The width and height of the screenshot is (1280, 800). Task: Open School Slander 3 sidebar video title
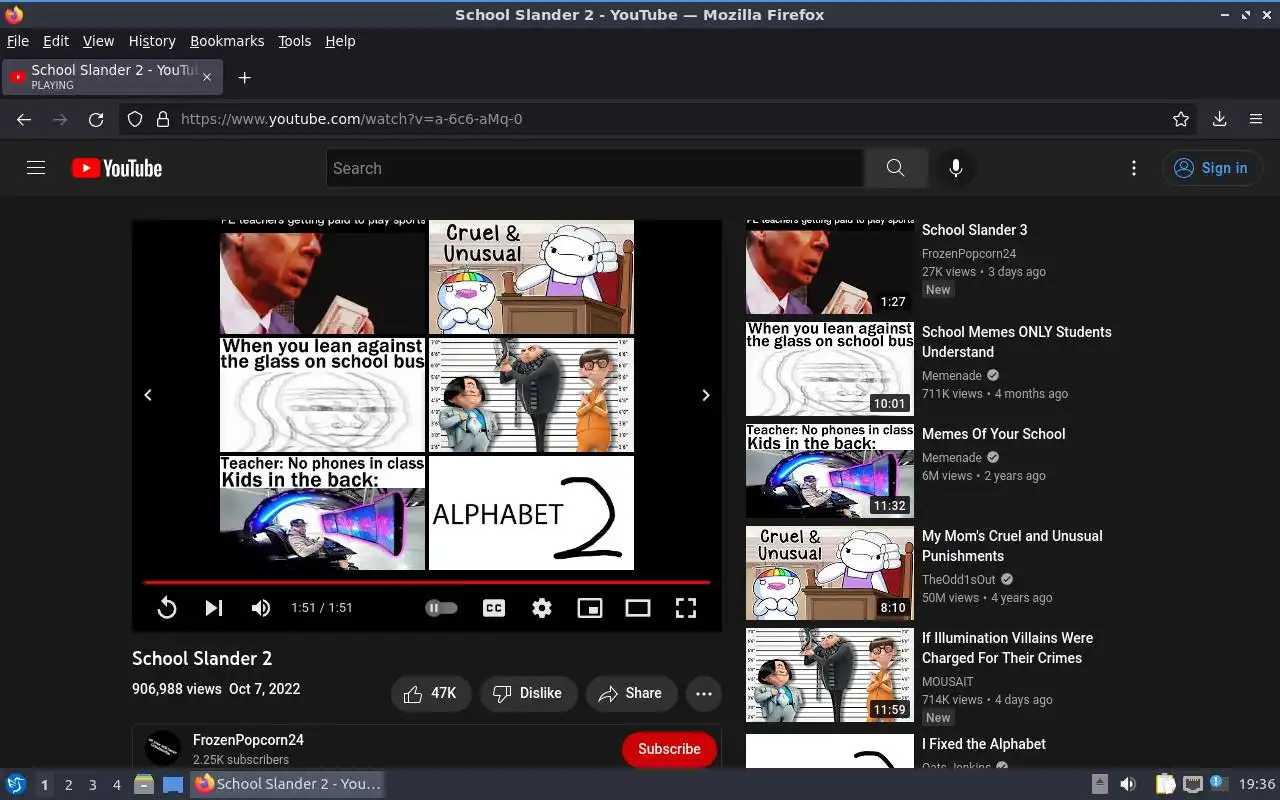point(974,230)
